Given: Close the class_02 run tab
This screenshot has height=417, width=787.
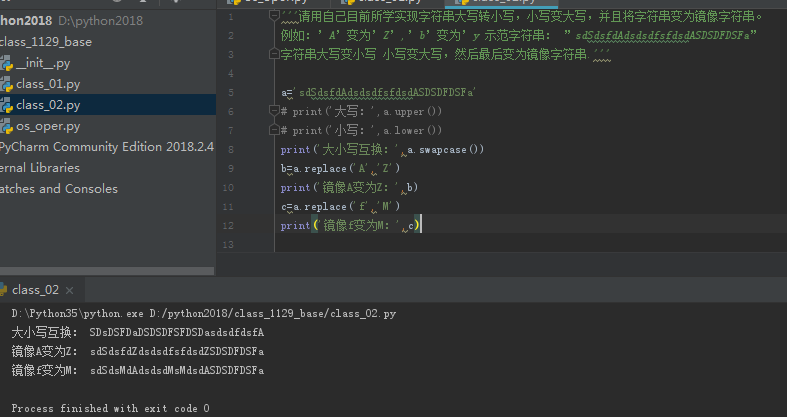Looking at the screenshot, I should pyautogui.click(x=72, y=290).
